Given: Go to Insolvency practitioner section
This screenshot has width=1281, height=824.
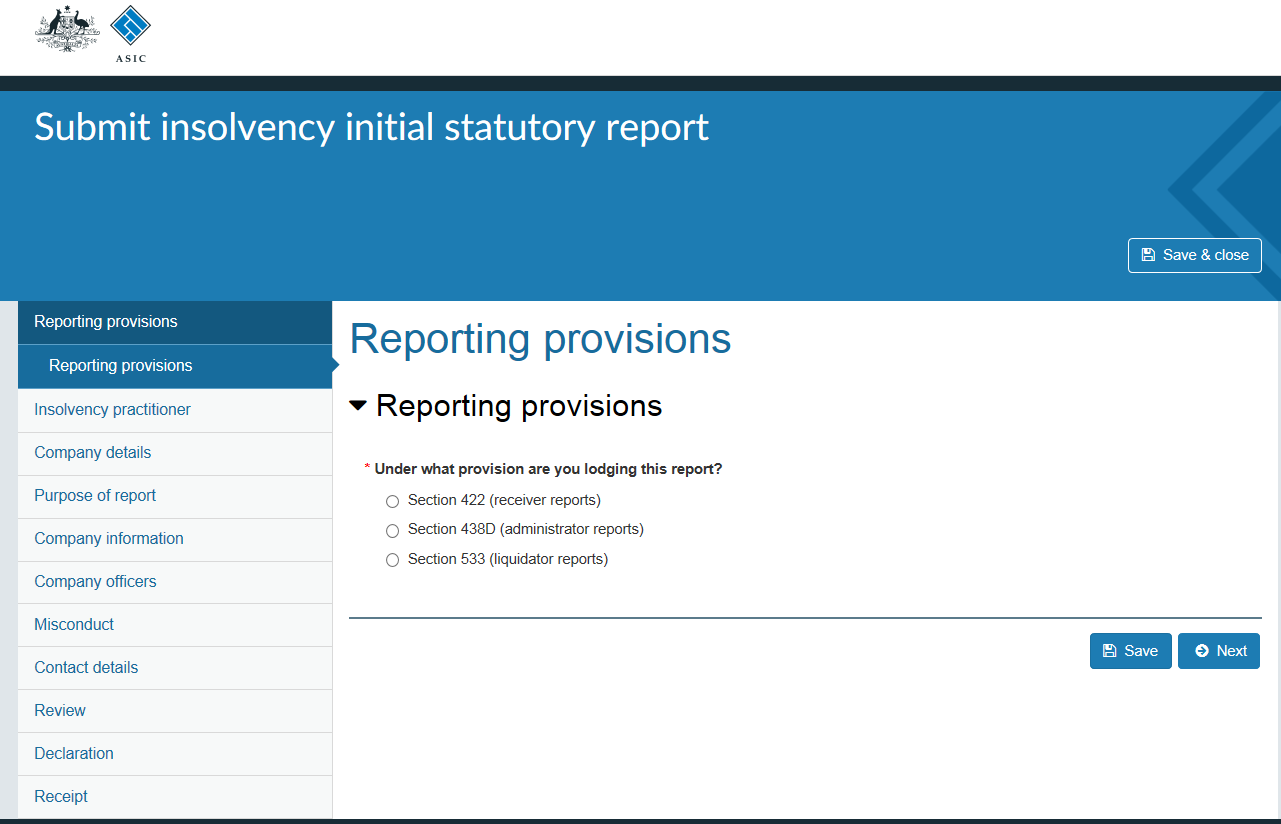Looking at the screenshot, I should tap(175, 410).
